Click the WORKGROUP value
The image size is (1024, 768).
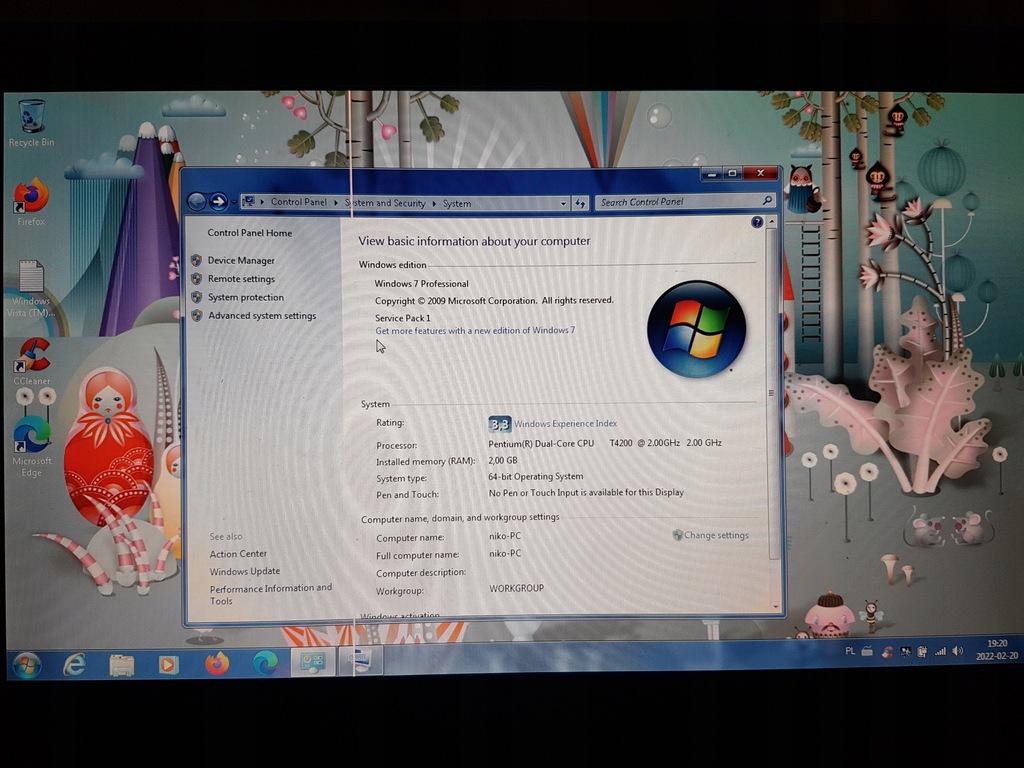[x=516, y=588]
